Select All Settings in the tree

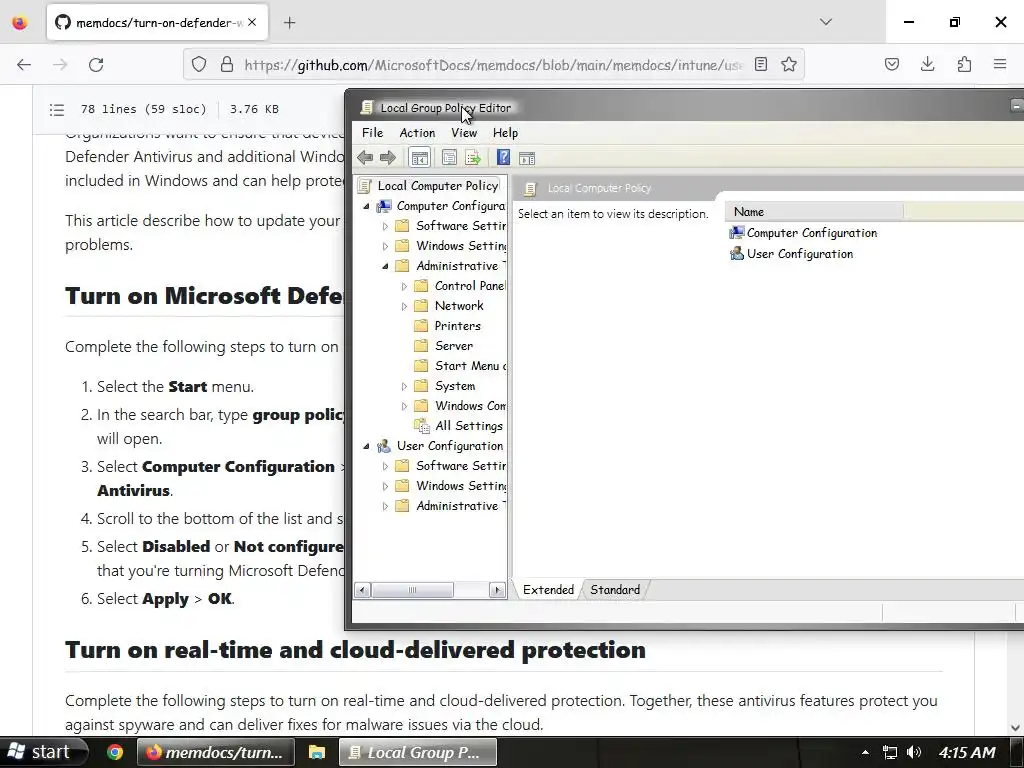click(x=469, y=426)
